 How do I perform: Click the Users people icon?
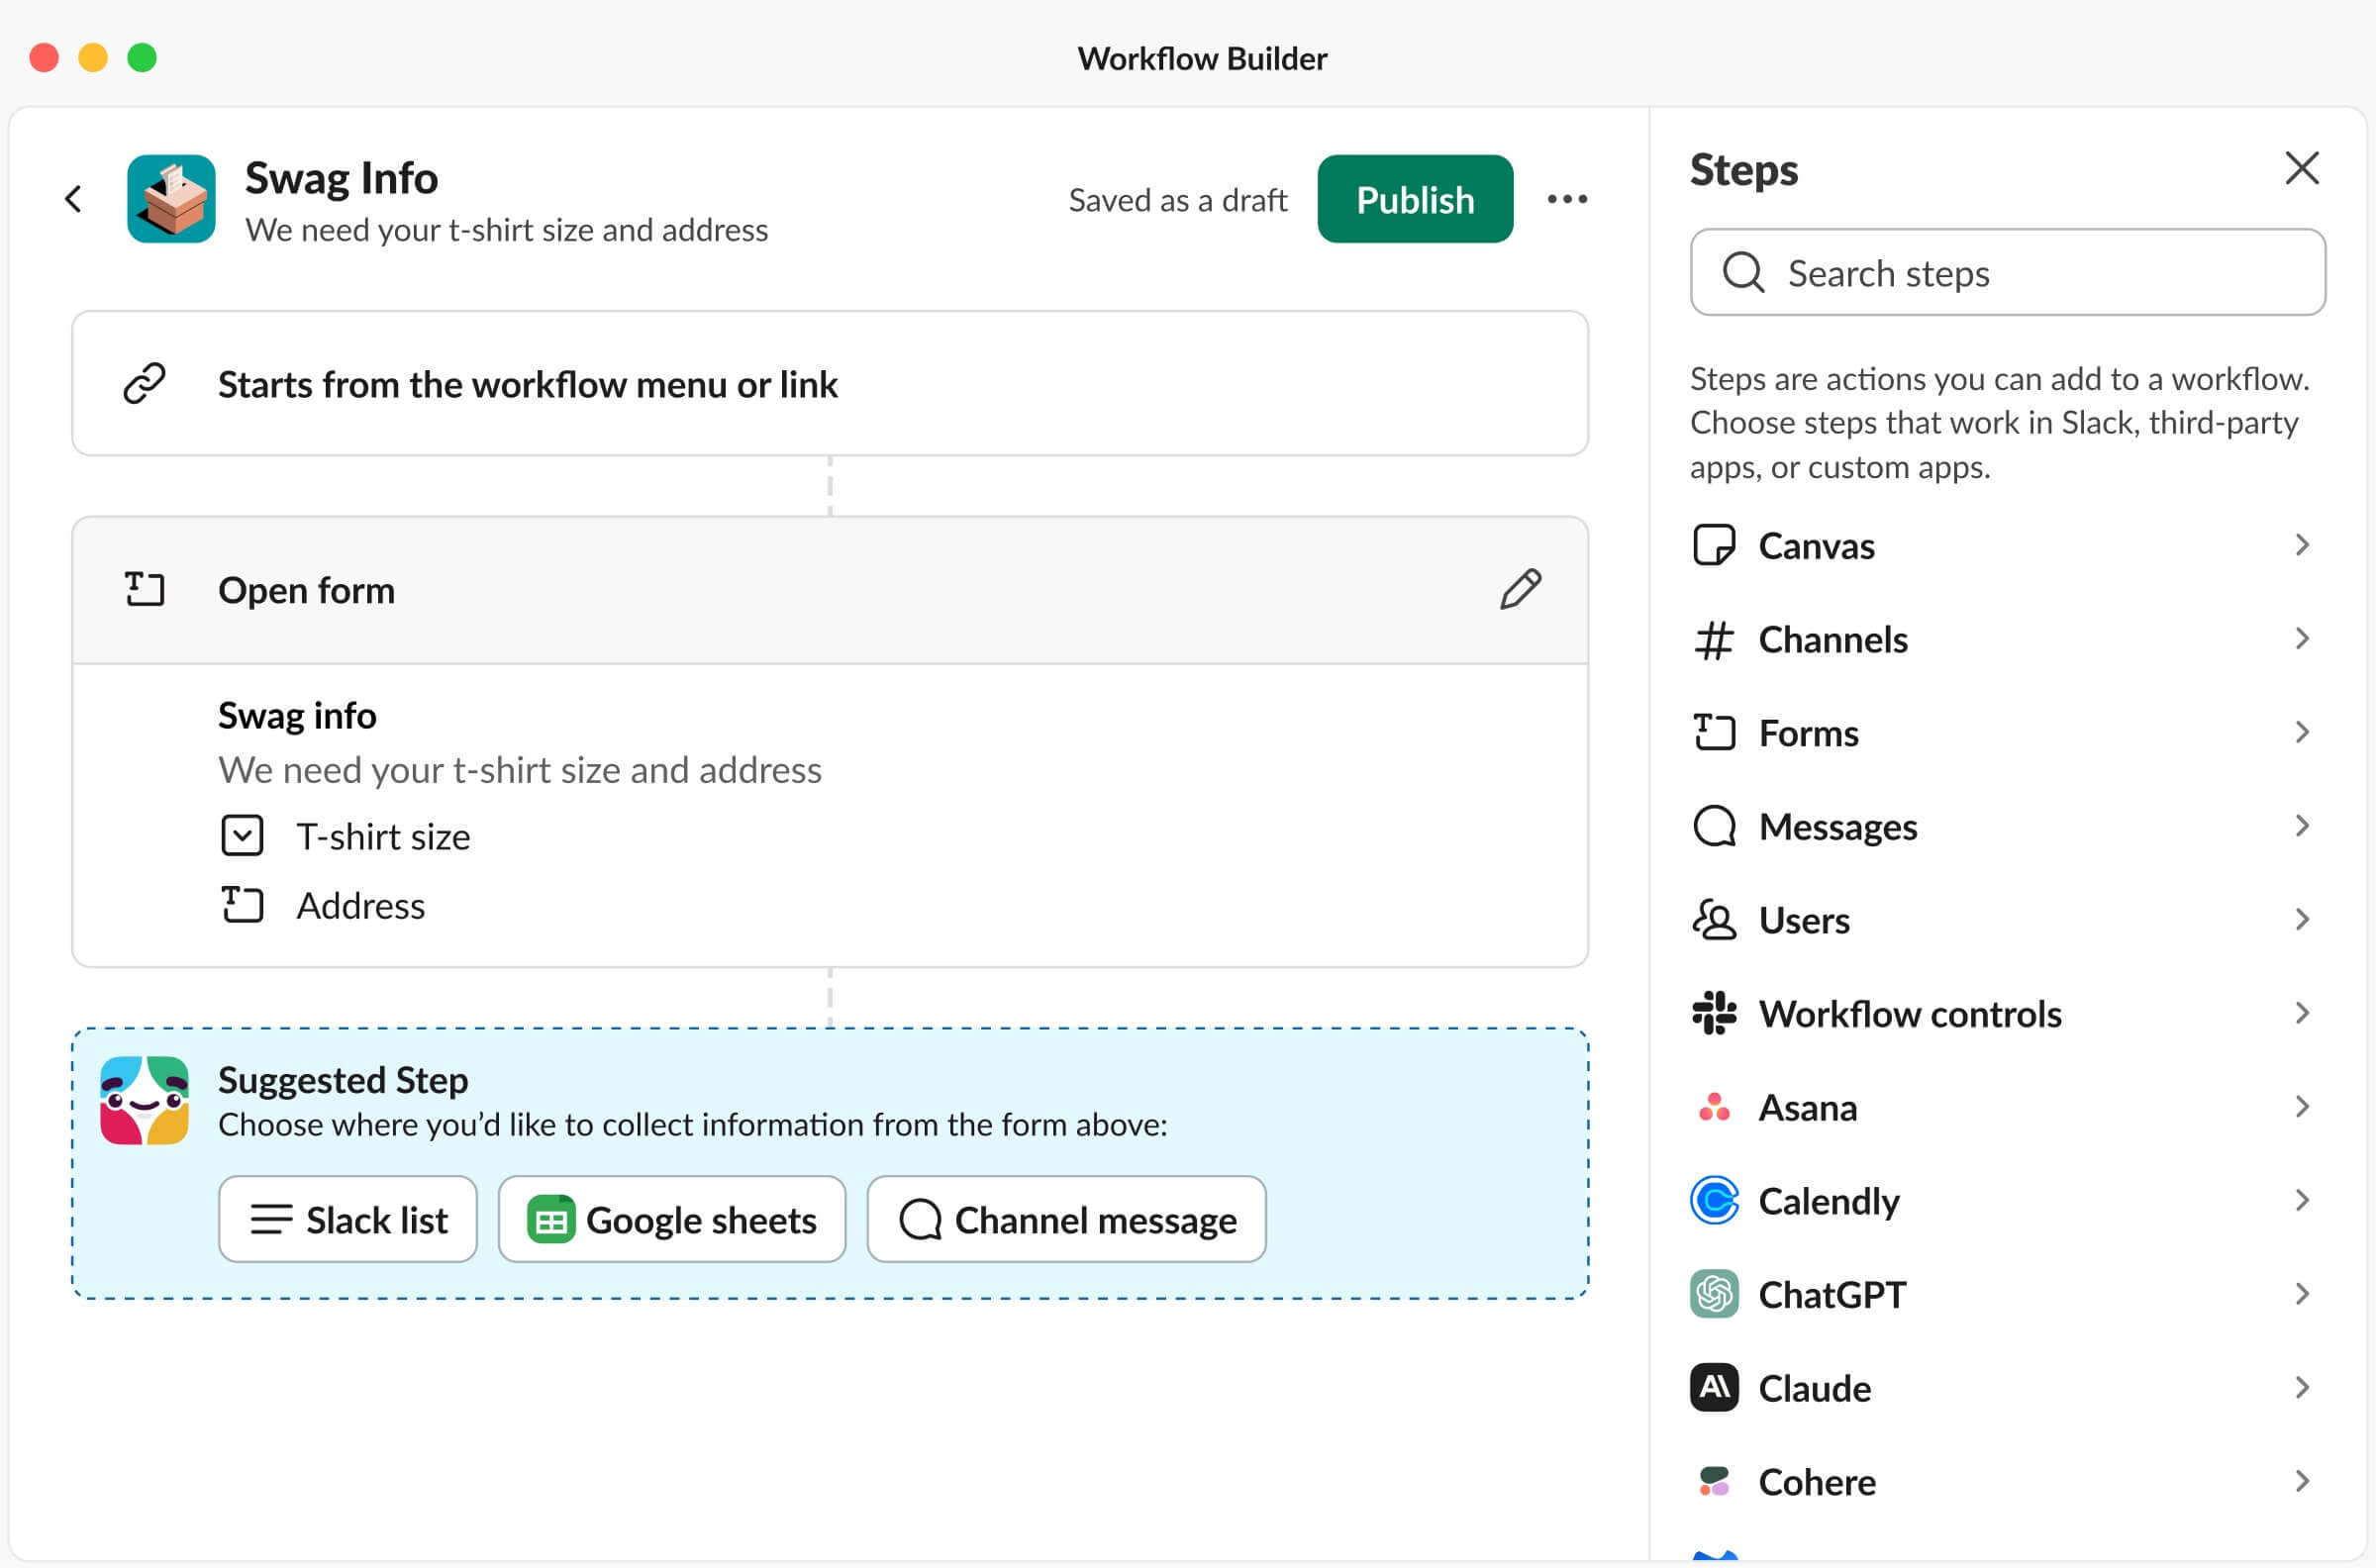[x=1714, y=919]
